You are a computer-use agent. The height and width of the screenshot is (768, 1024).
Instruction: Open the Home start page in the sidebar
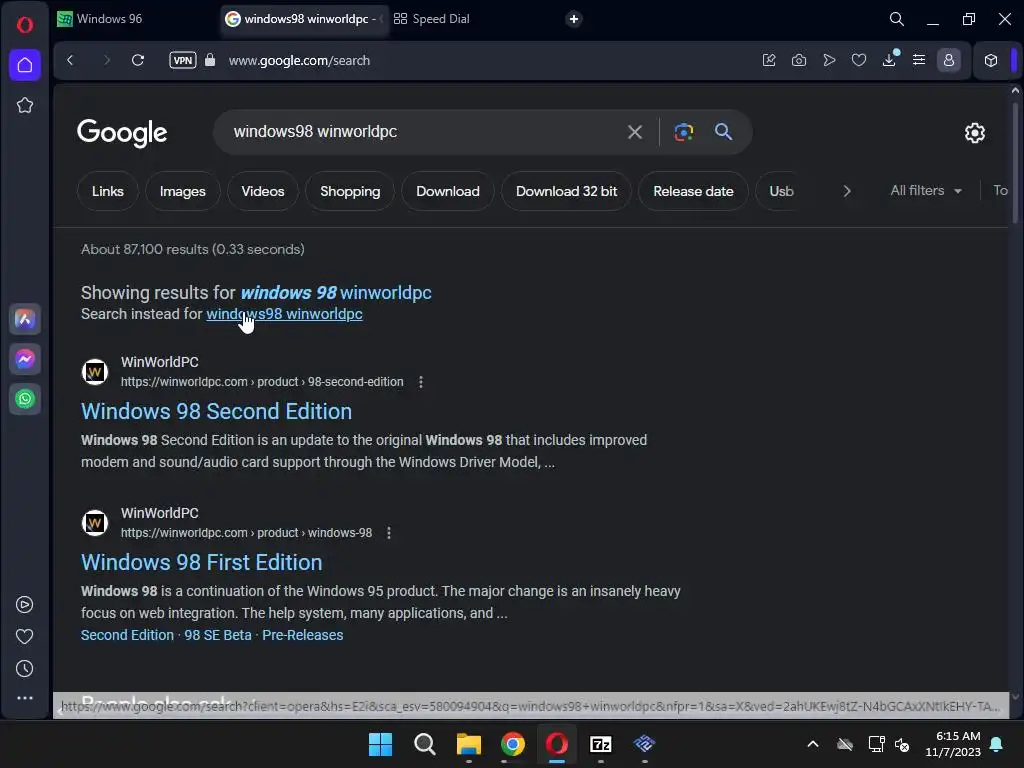point(25,65)
